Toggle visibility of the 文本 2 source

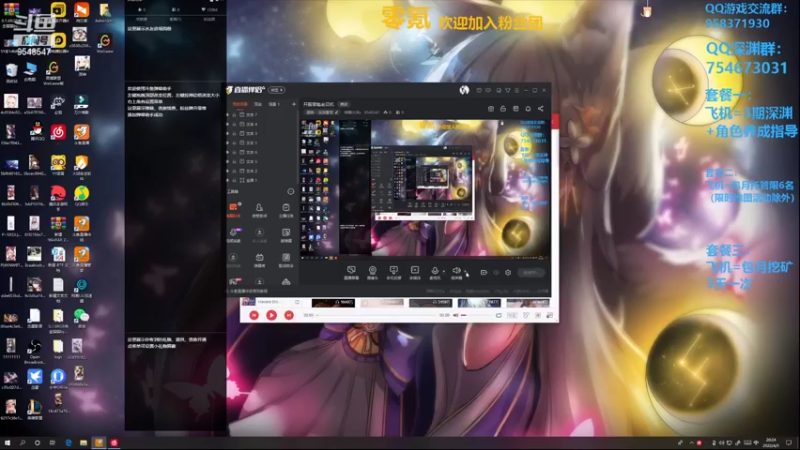coord(235,171)
